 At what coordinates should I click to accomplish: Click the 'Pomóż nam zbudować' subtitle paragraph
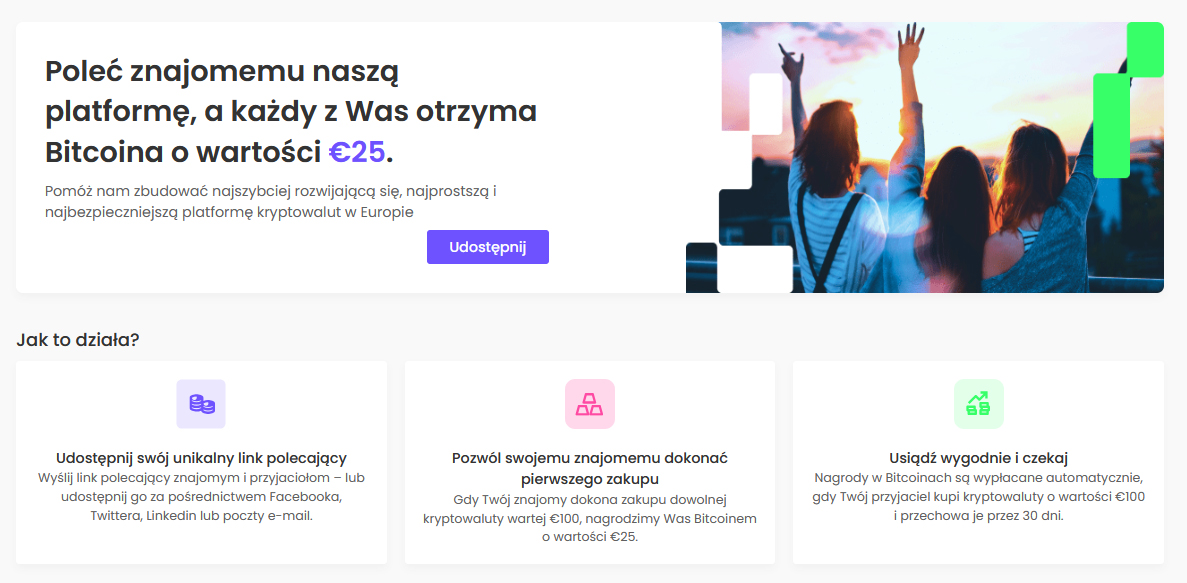coord(270,201)
